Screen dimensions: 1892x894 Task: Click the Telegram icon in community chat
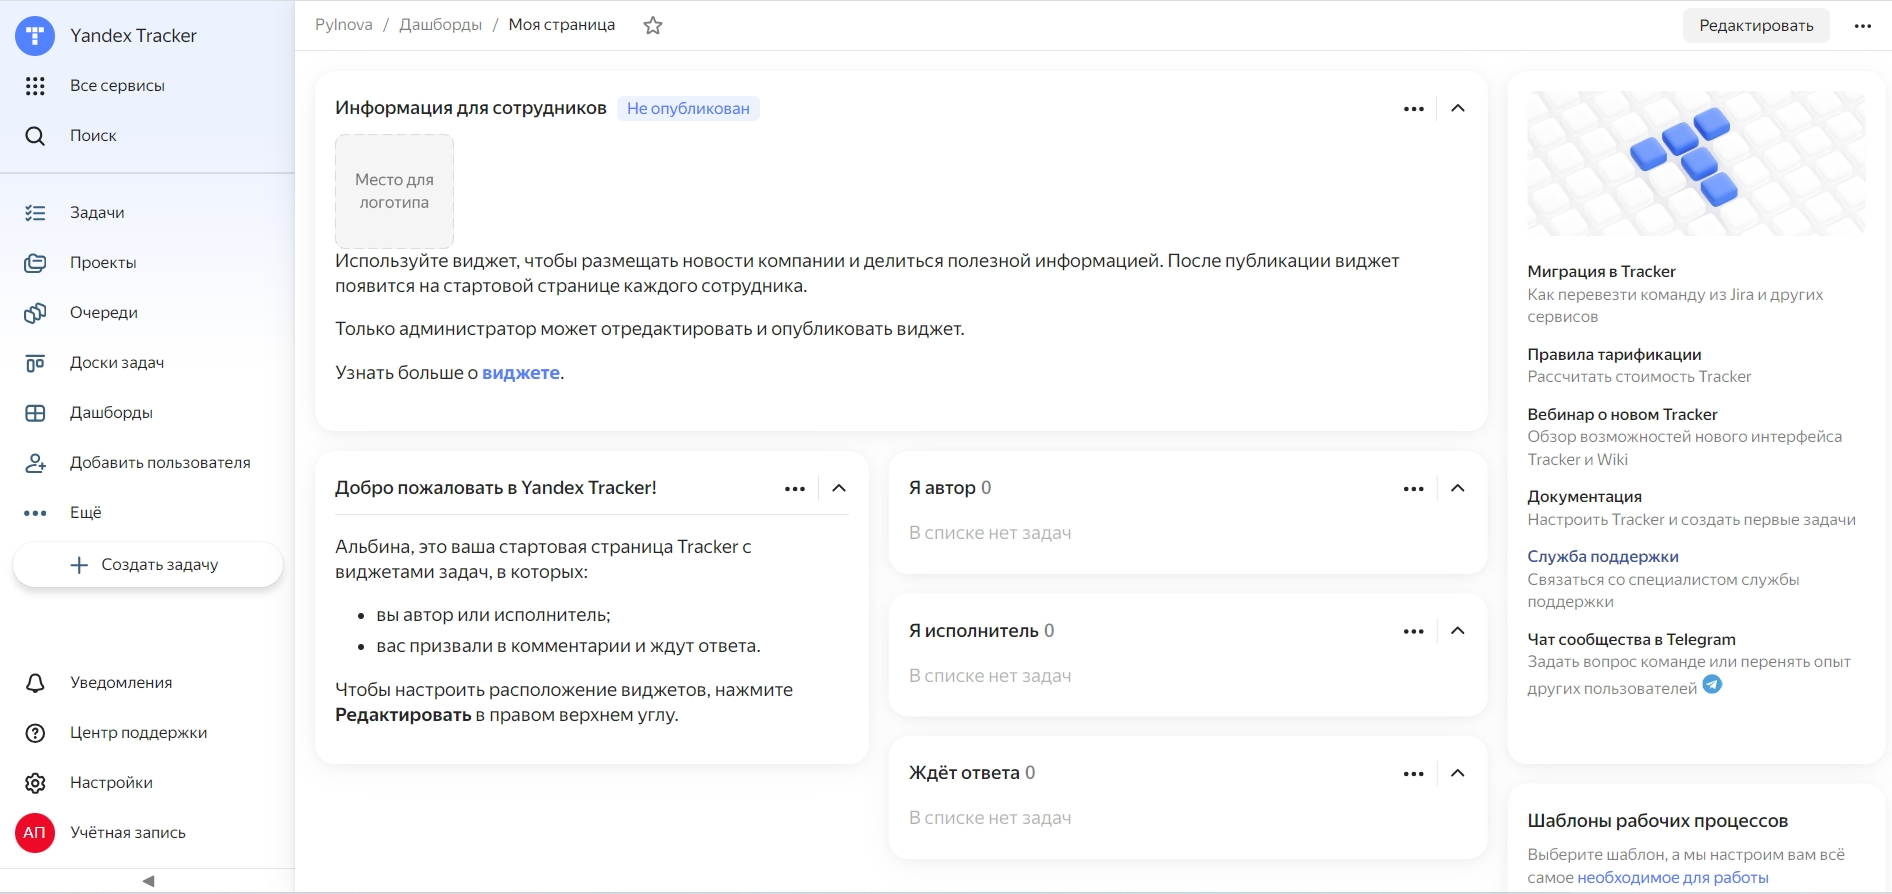pos(1712,685)
